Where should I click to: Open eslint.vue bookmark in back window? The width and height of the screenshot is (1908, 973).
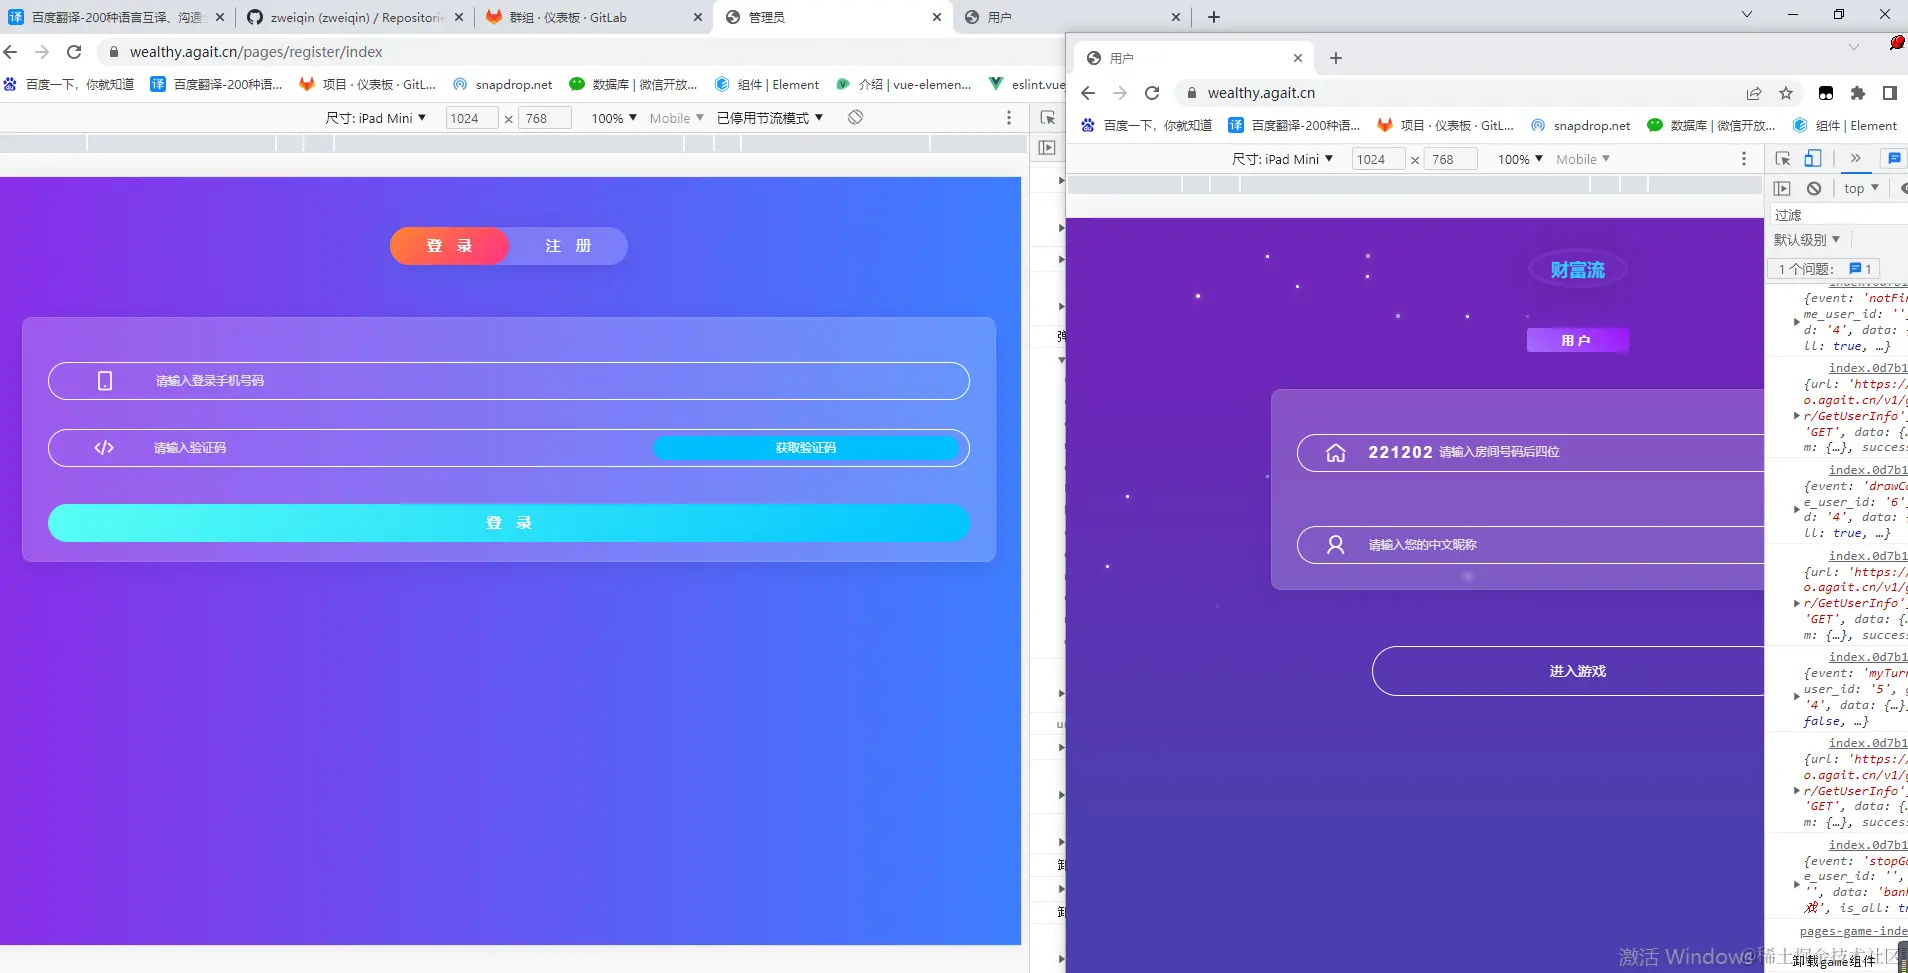tap(1026, 84)
